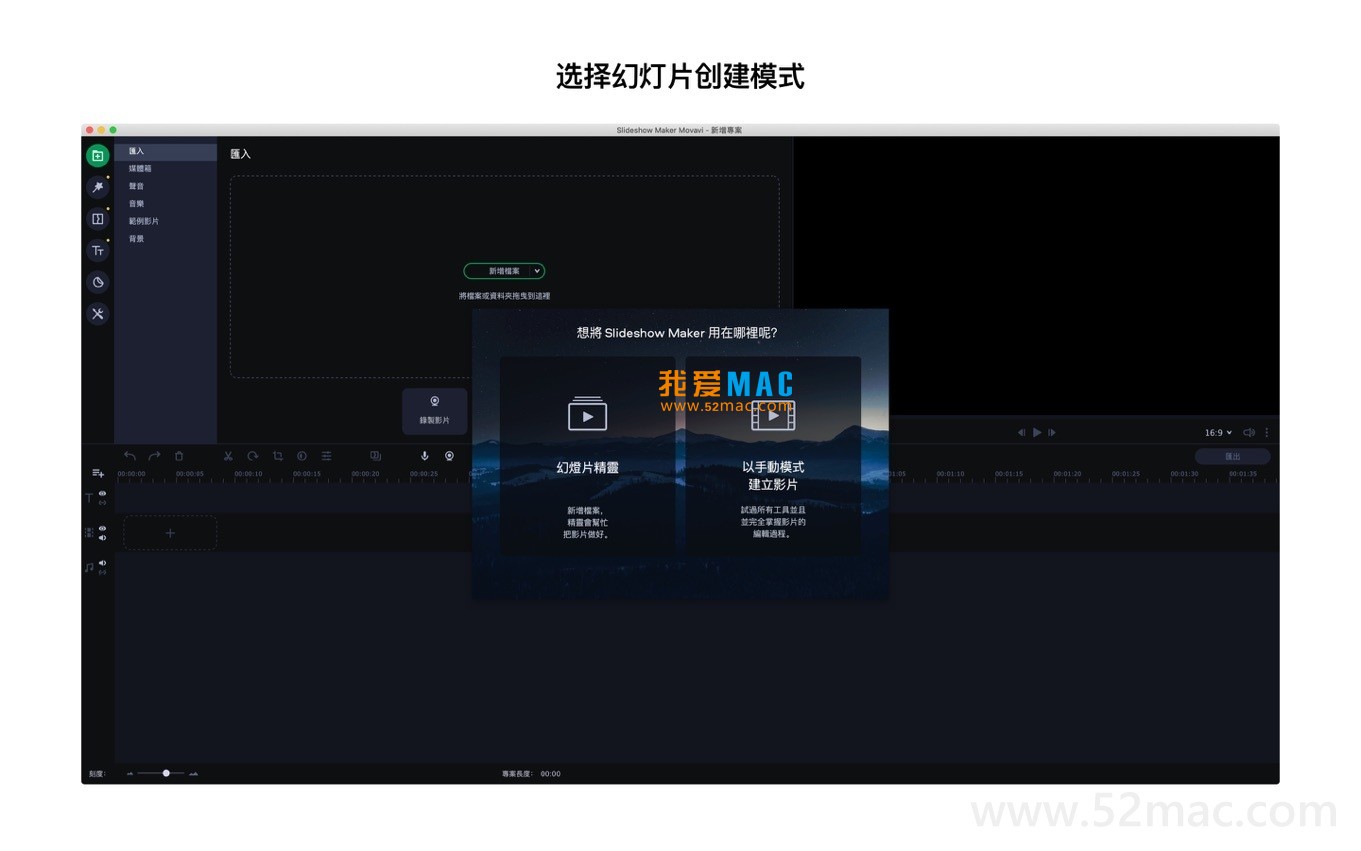Mute the video track audio
This screenshot has height=851, width=1361.
(102, 538)
